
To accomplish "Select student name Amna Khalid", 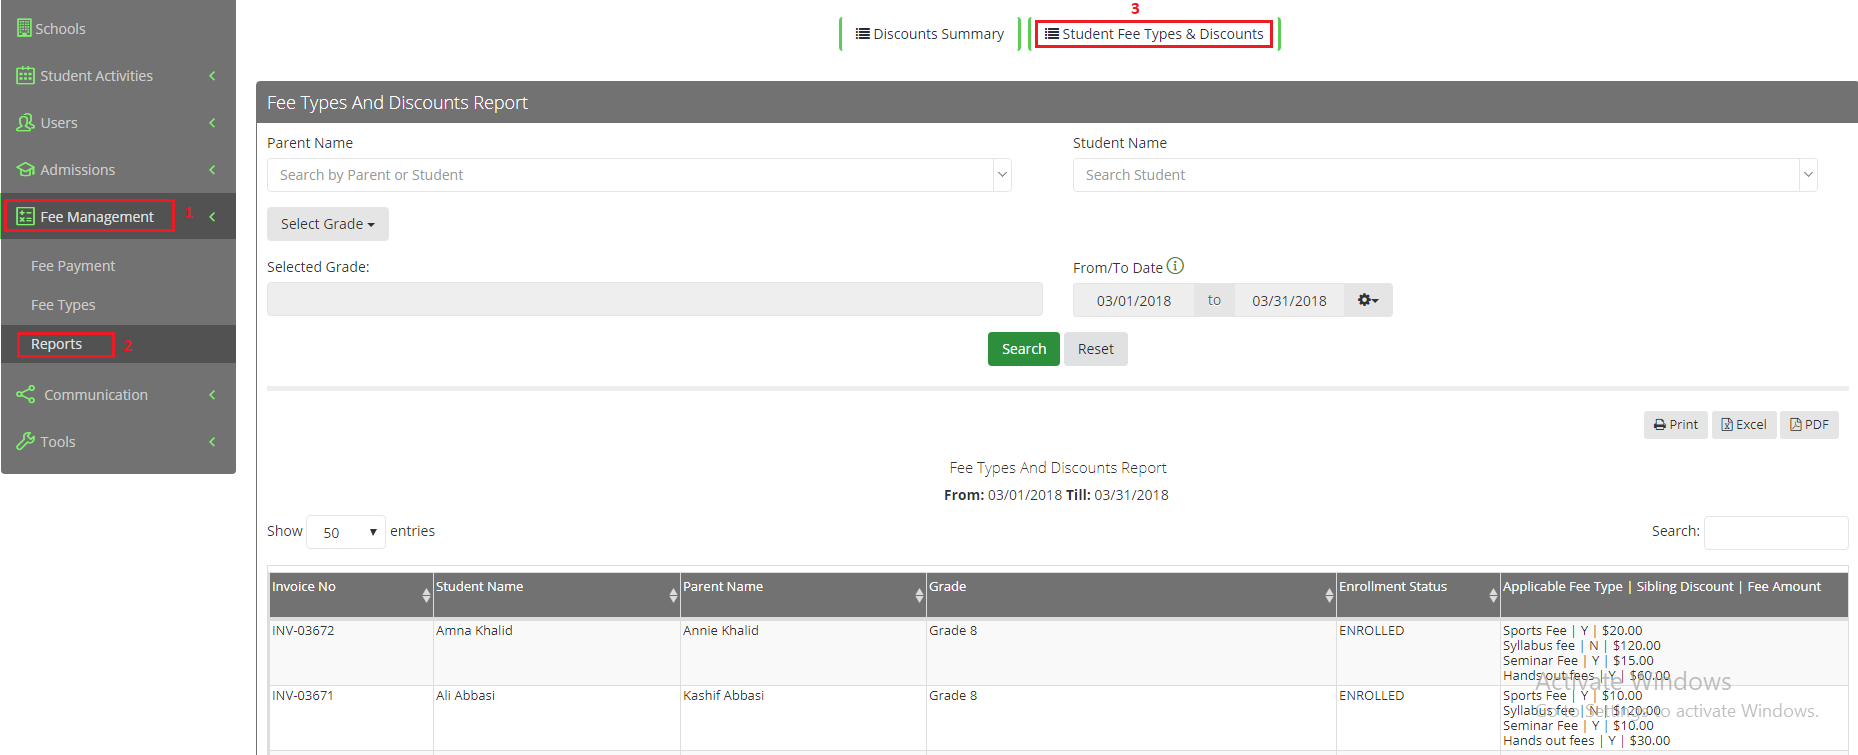I will 474,630.
